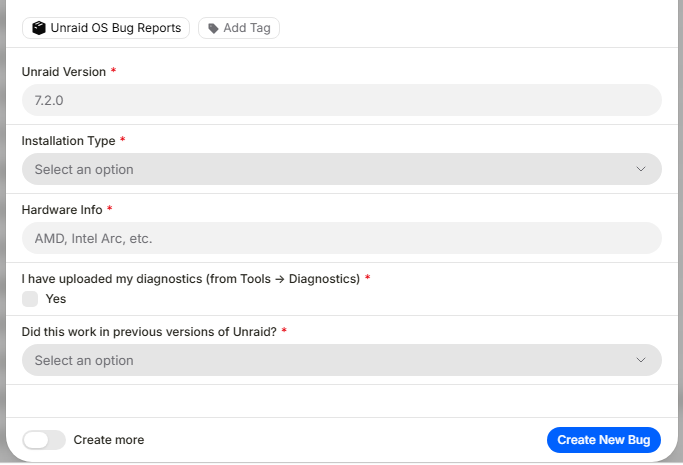The width and height of the screenshot is (683, 465).
Task: Click the Hardware Info text field
Action: (x=342, y=238)
